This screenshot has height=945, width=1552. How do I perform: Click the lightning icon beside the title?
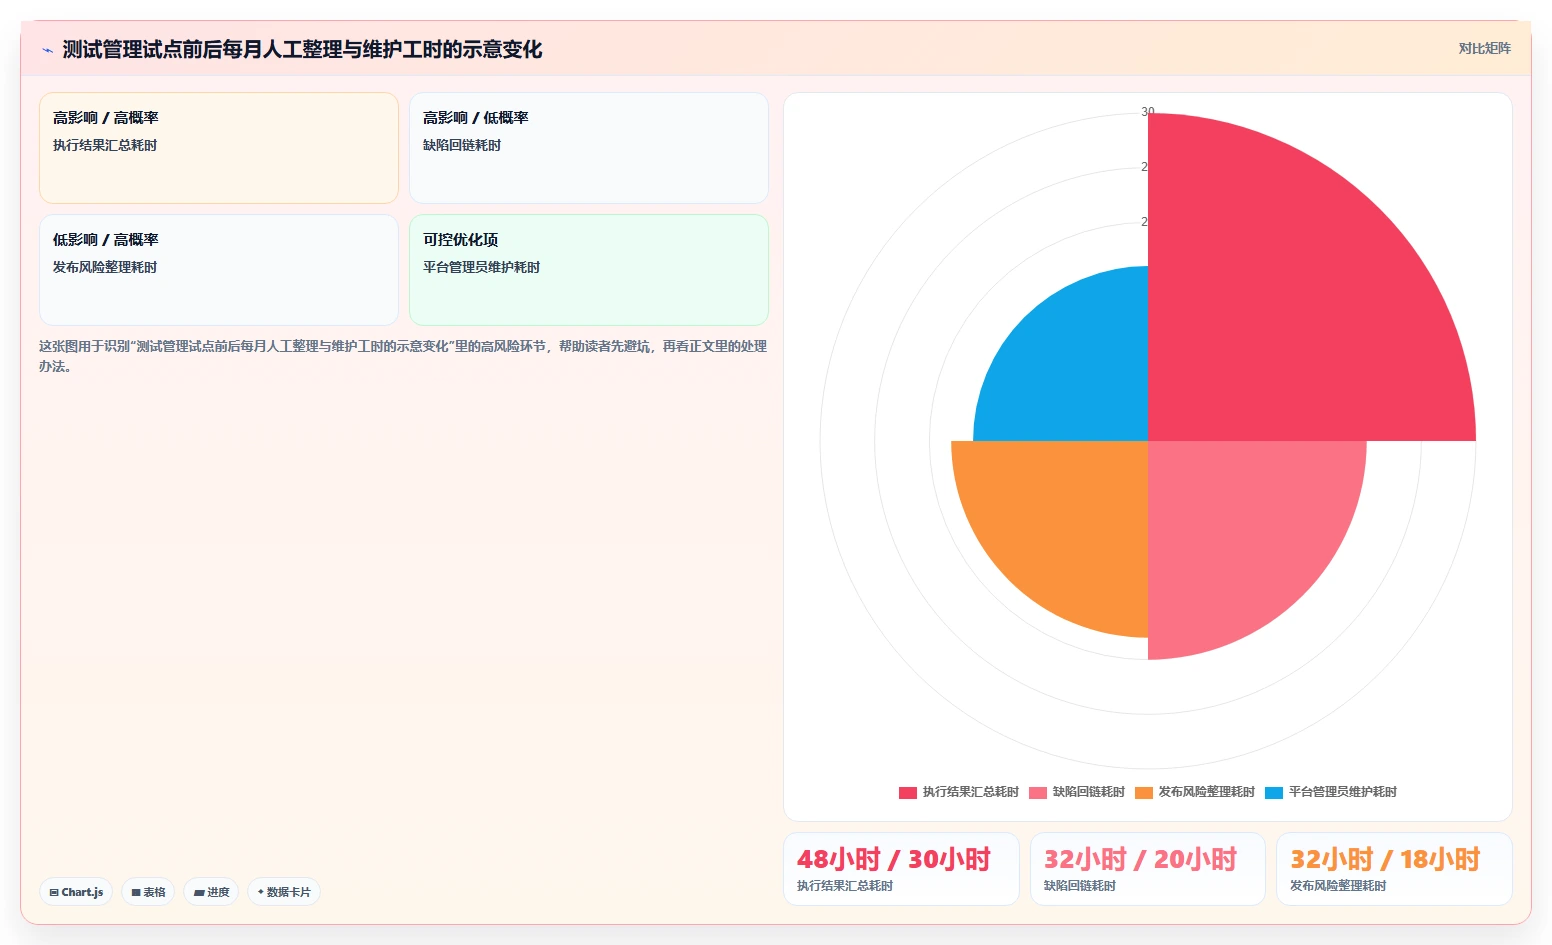tap(47, 50)
